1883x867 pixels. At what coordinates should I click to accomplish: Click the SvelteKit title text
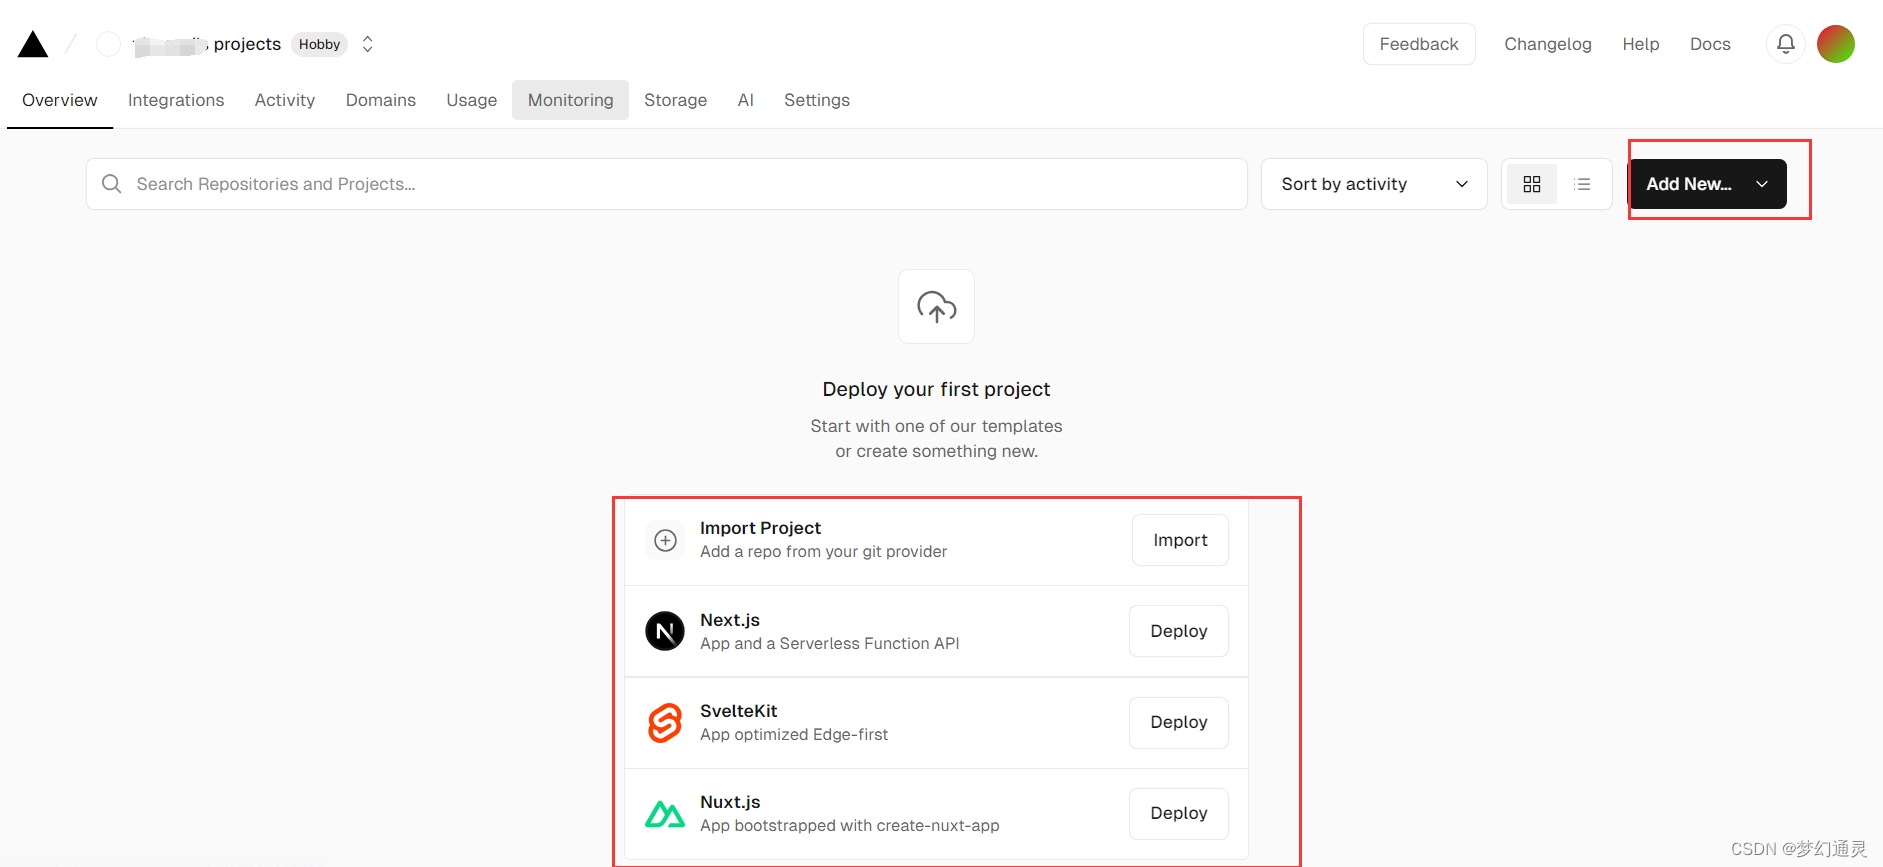point(739,711)
